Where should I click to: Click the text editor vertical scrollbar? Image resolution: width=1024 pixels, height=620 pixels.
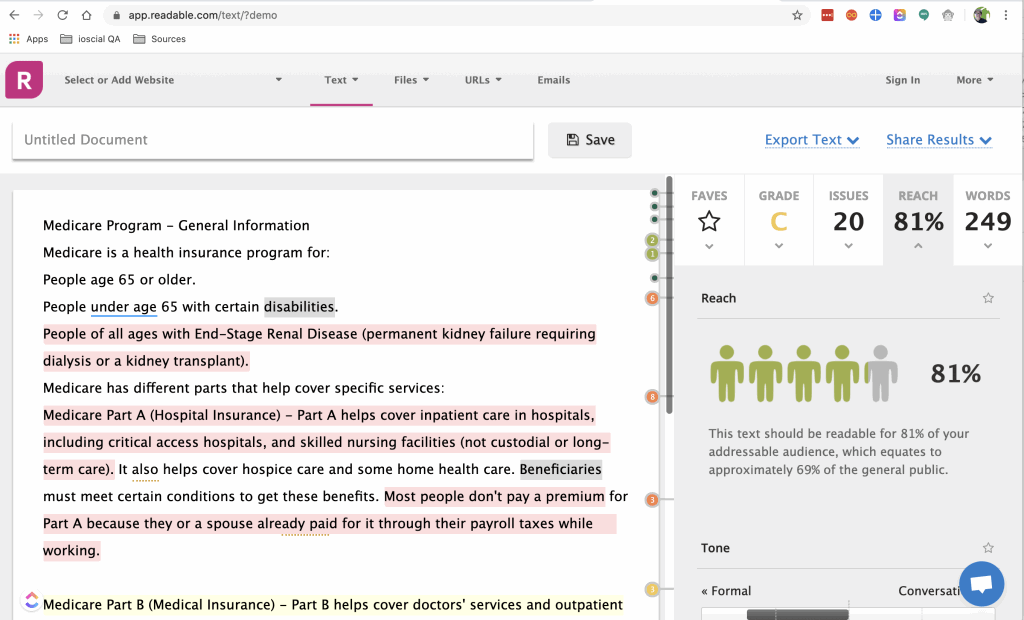pyautogui.click(x=669, y=295)
